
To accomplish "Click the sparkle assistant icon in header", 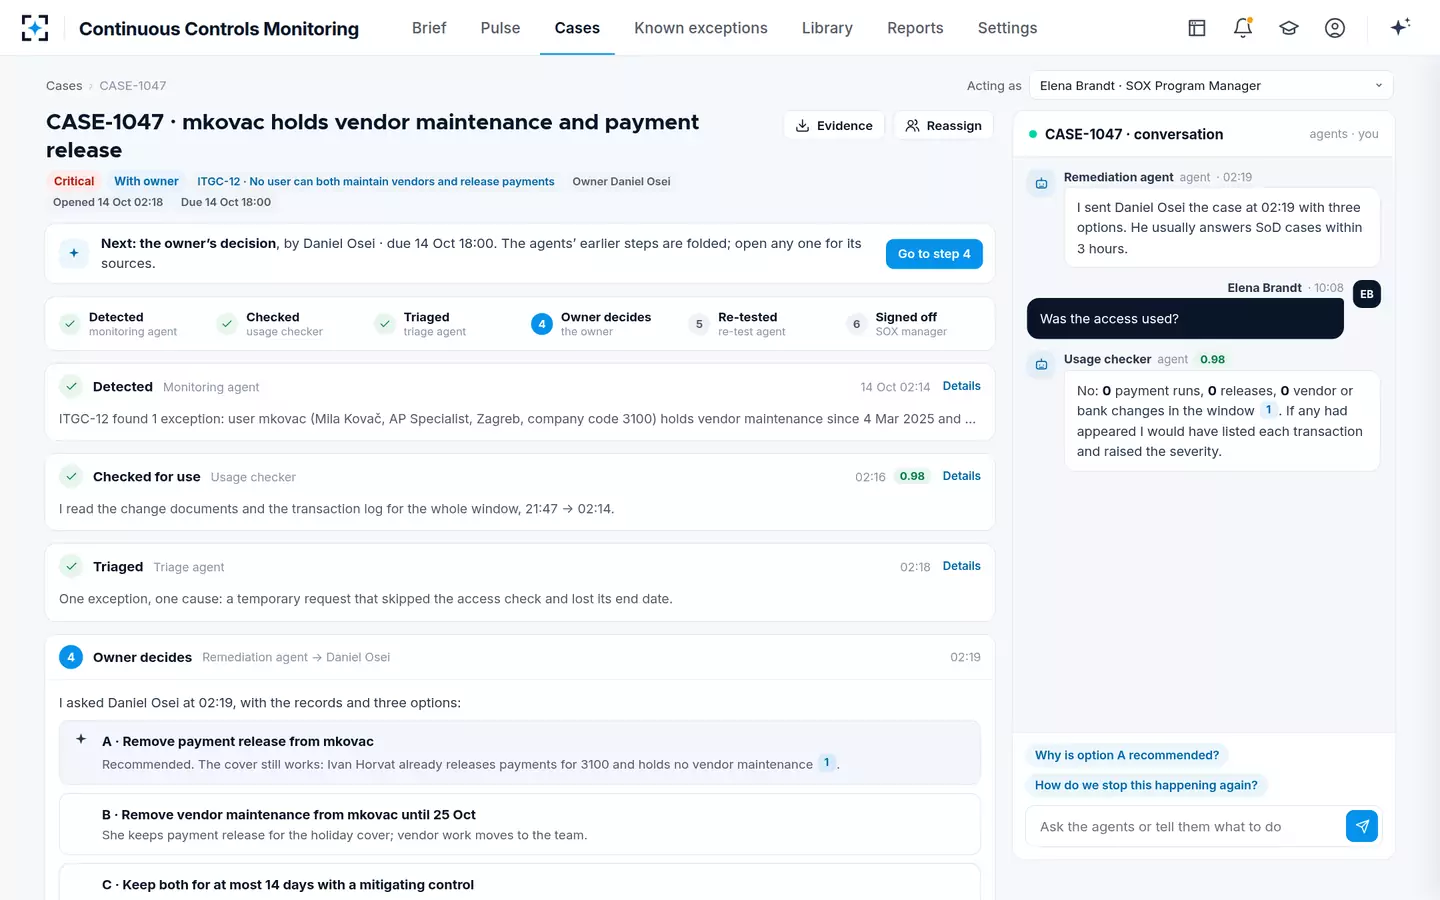I will 1400,27.
